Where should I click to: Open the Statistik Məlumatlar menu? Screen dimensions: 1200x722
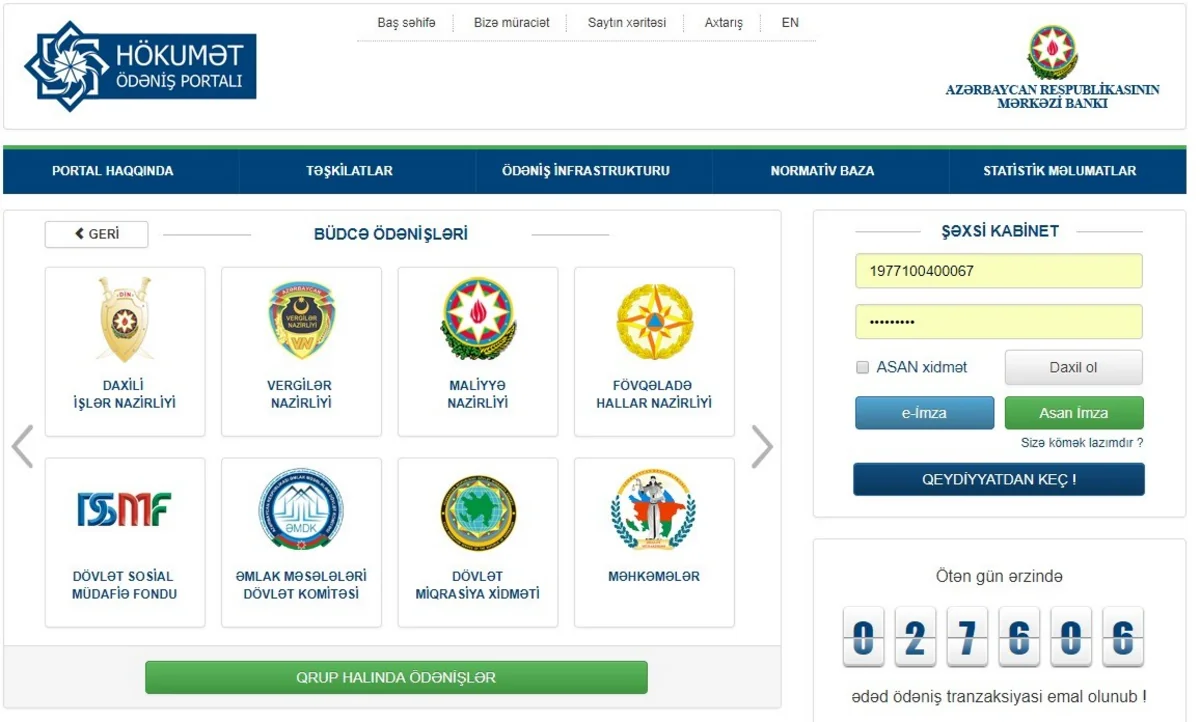tap(1059, 171)
